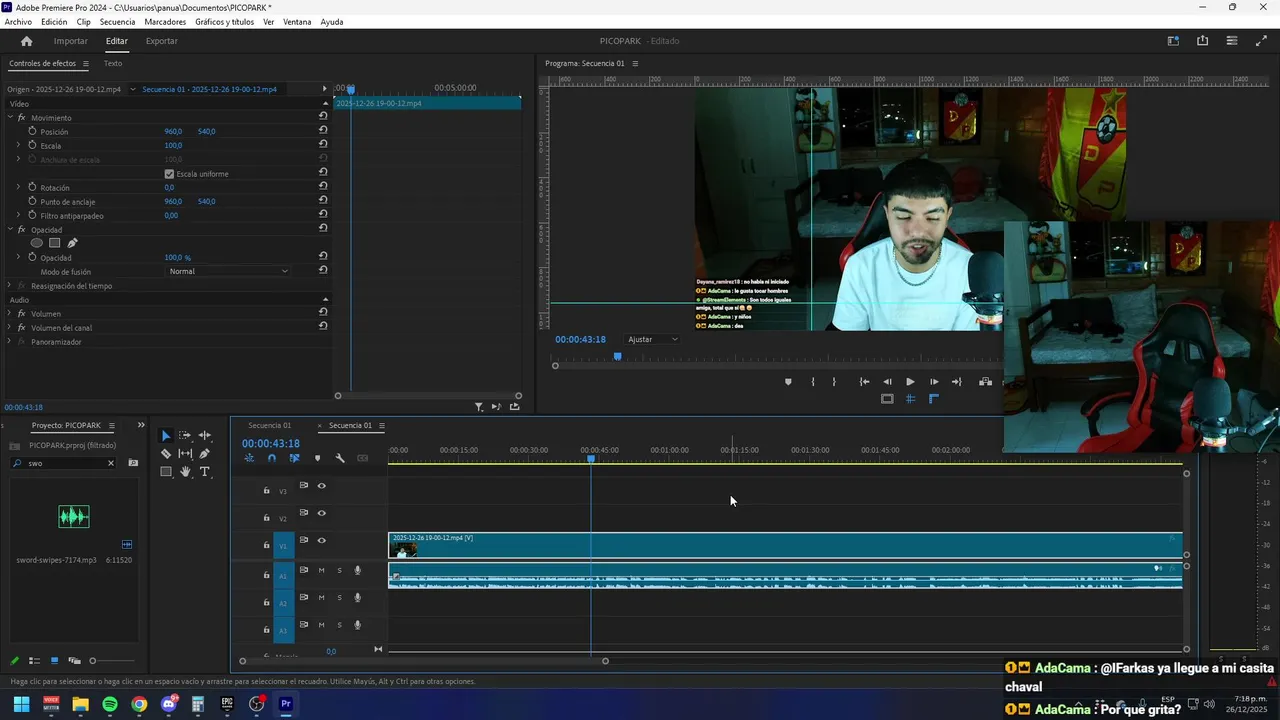
Task: Click the ellipse opacity mask icon
Action: [37, 243]
